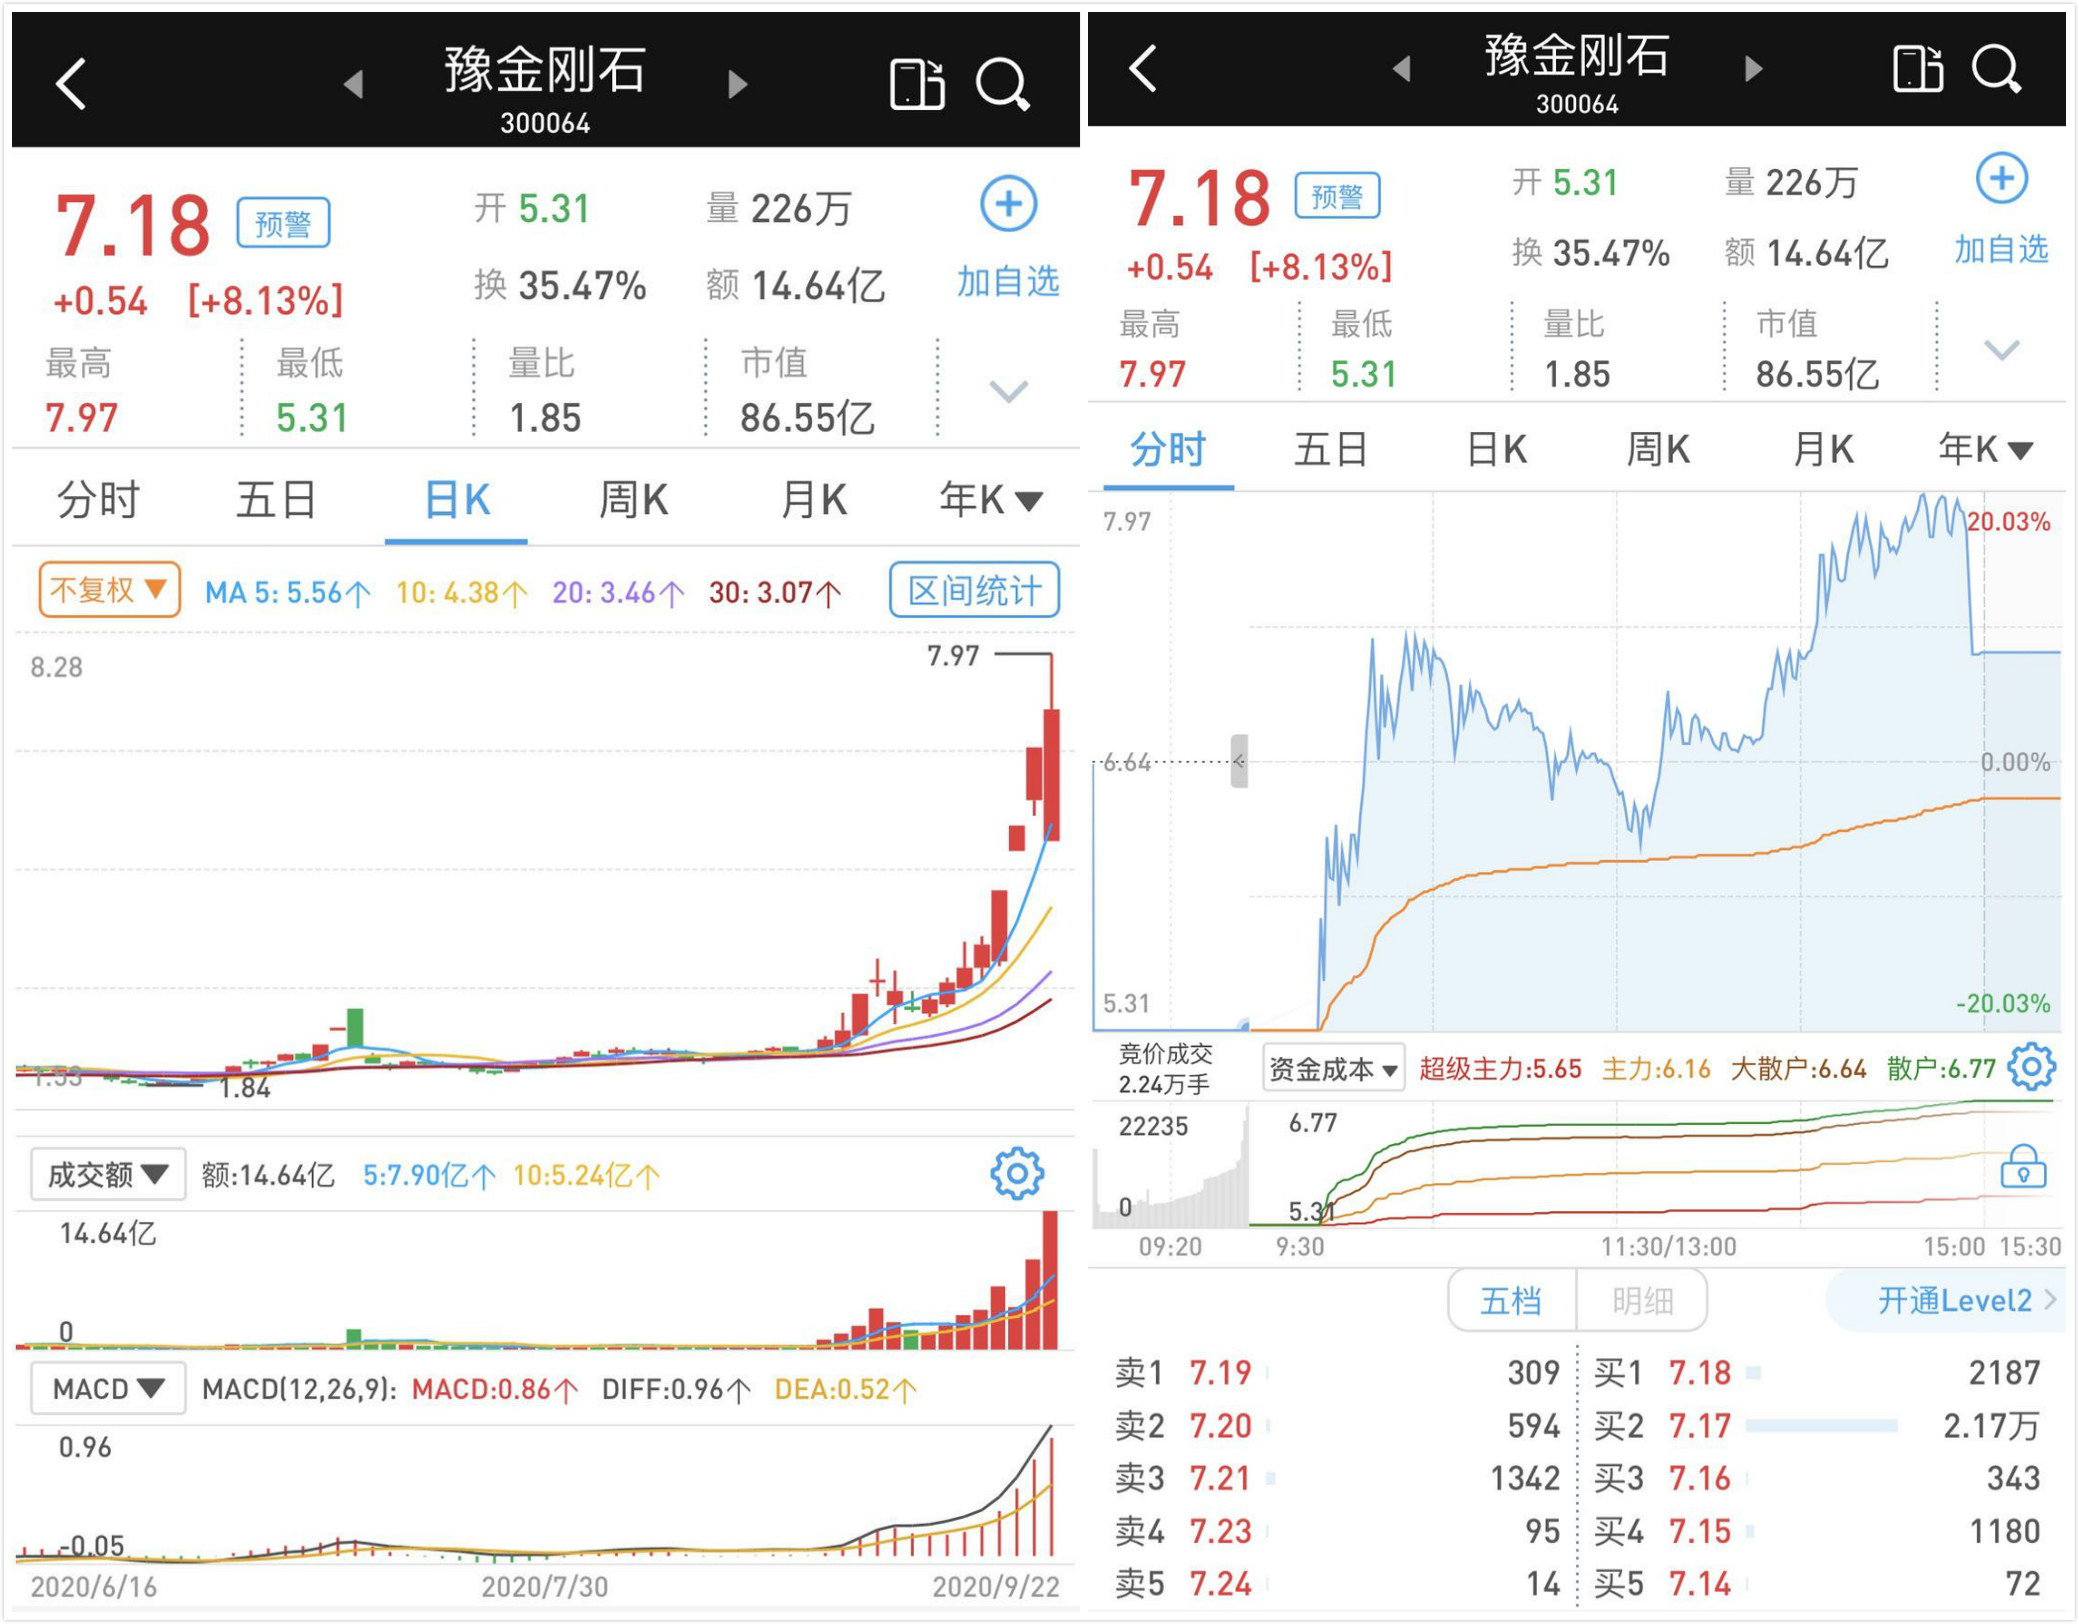
Task: Tap DEA:0.52 value in MACD header
Action: click(845, 1389)
